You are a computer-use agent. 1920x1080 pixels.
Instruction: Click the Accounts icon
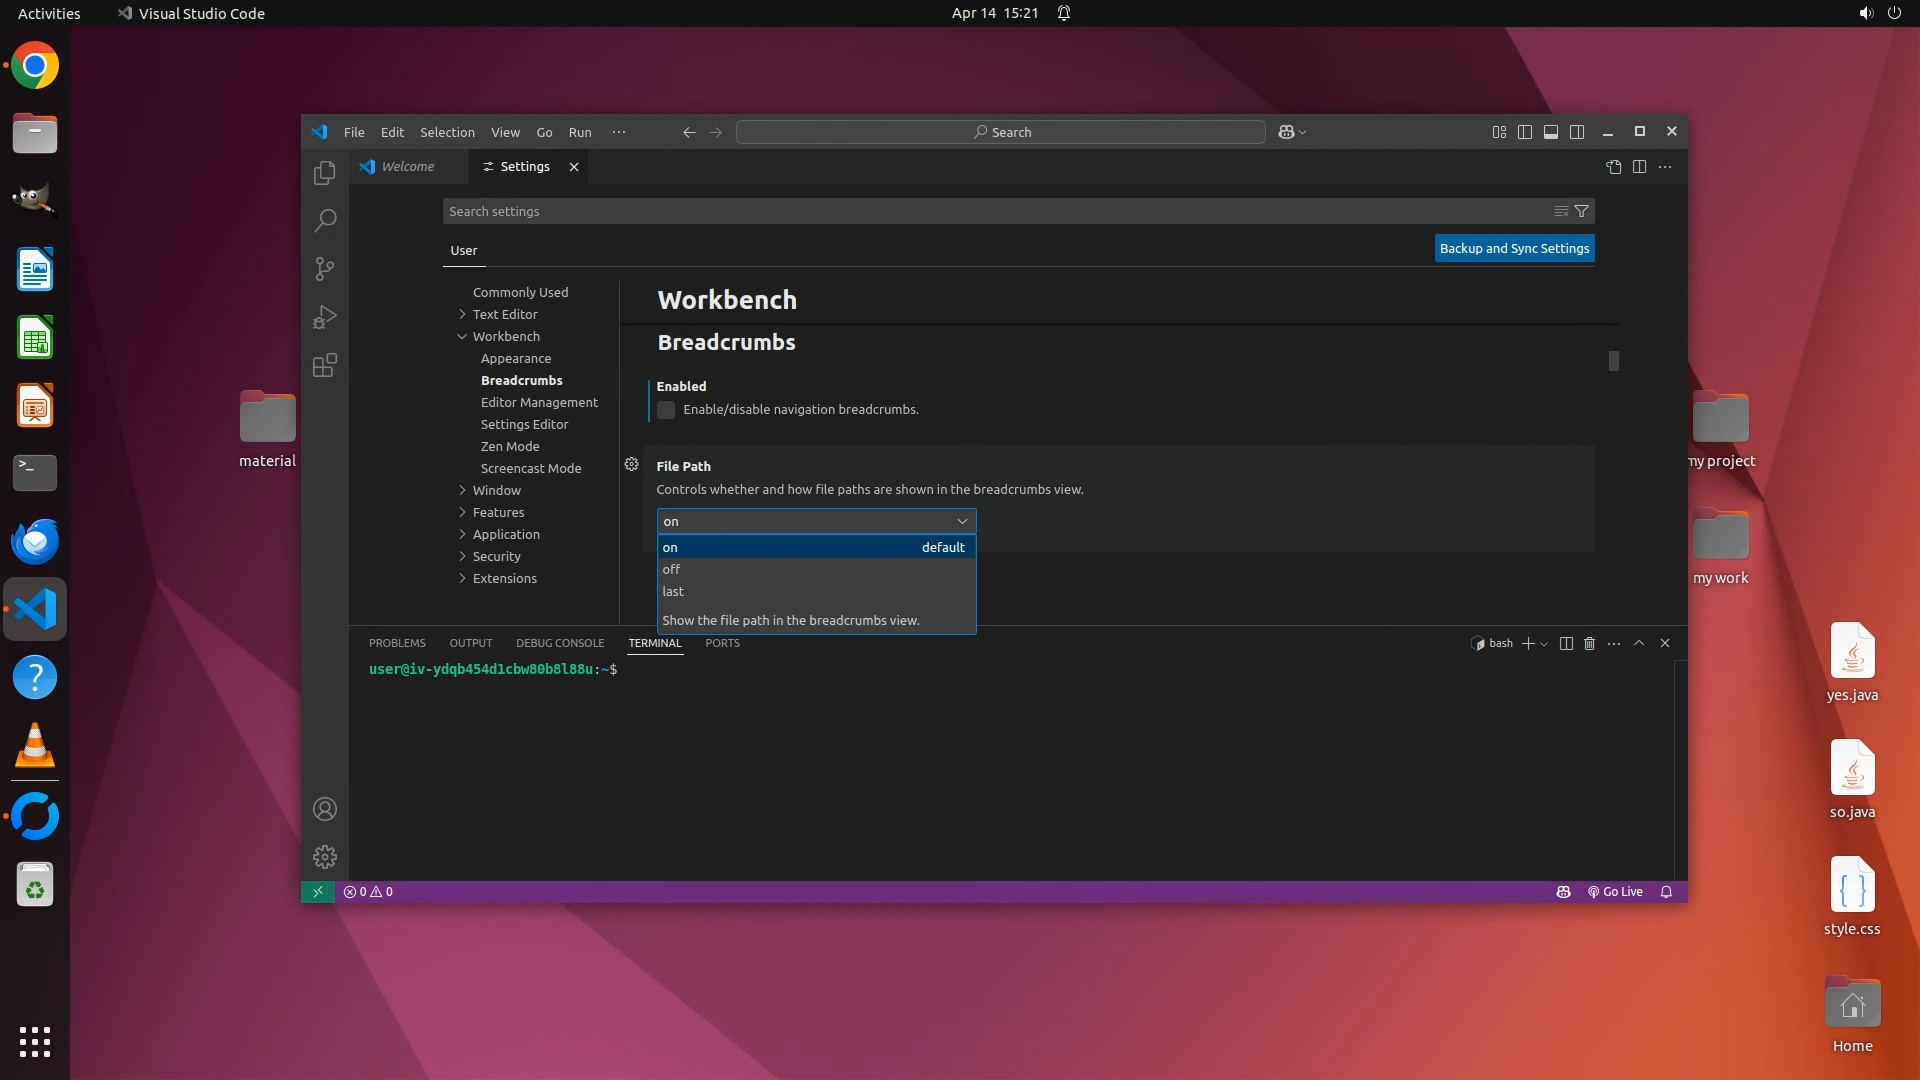point(324,809)
